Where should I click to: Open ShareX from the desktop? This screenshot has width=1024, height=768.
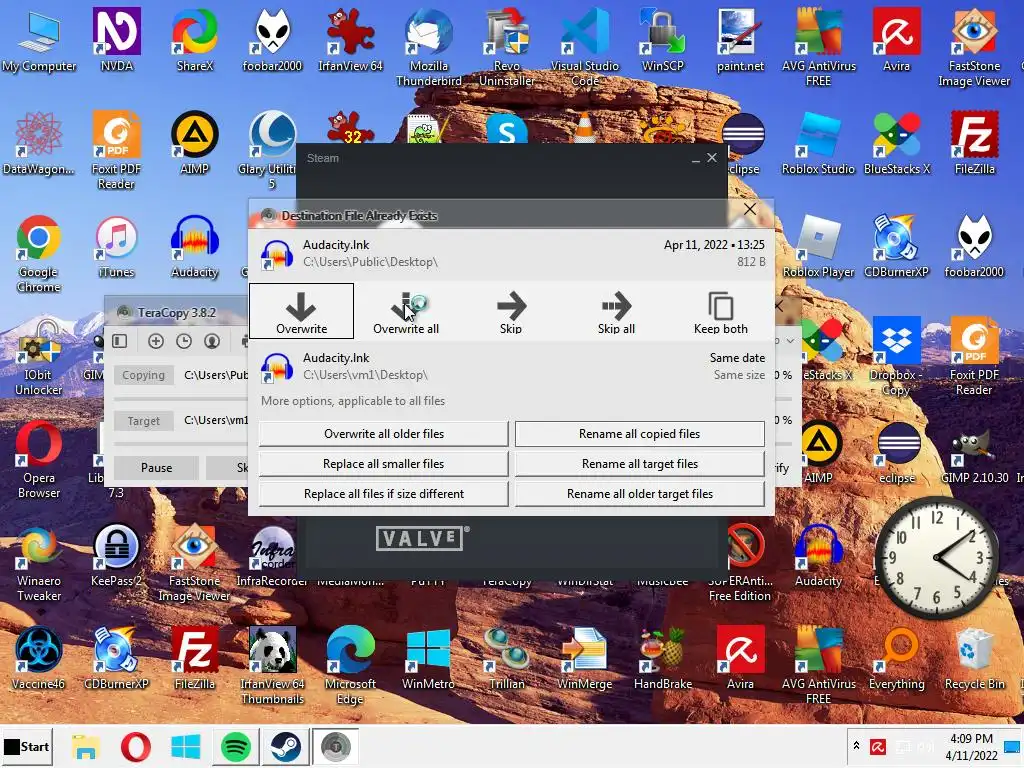195,39
